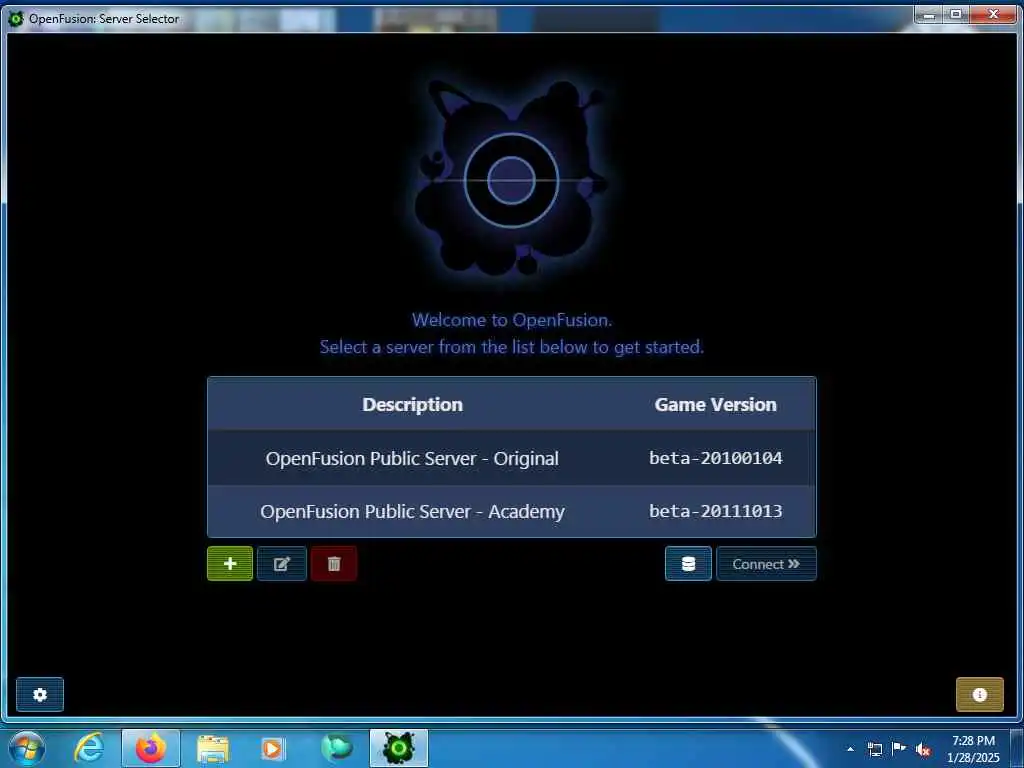This screenshot has width=1024, height=768.
Task: Click the beta-20111013 version cell
Action: point(715,511)
